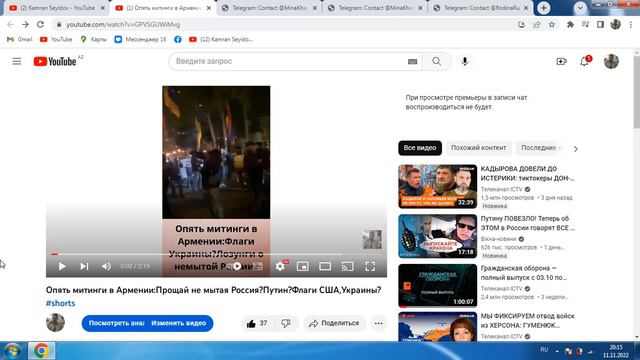
Task: Dislike the video with thumbs down
Action: (x=286, y=323)
